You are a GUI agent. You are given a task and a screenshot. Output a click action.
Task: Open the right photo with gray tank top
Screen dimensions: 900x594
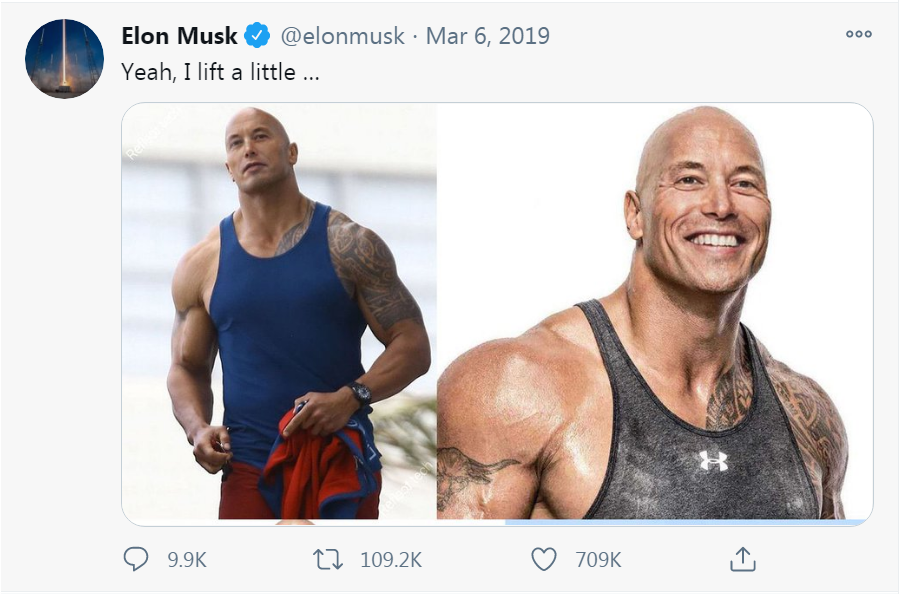(655, 311)
